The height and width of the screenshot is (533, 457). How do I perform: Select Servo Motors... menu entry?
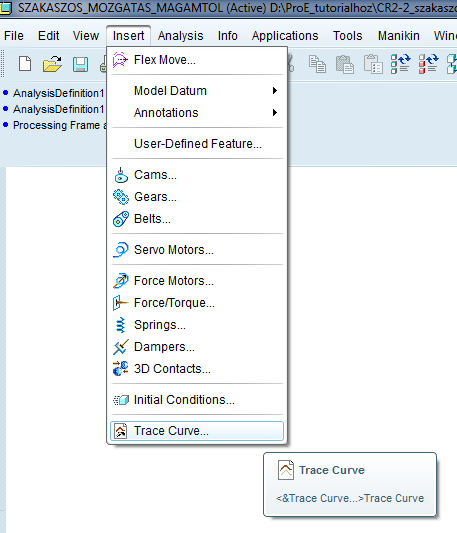point(197,250)
